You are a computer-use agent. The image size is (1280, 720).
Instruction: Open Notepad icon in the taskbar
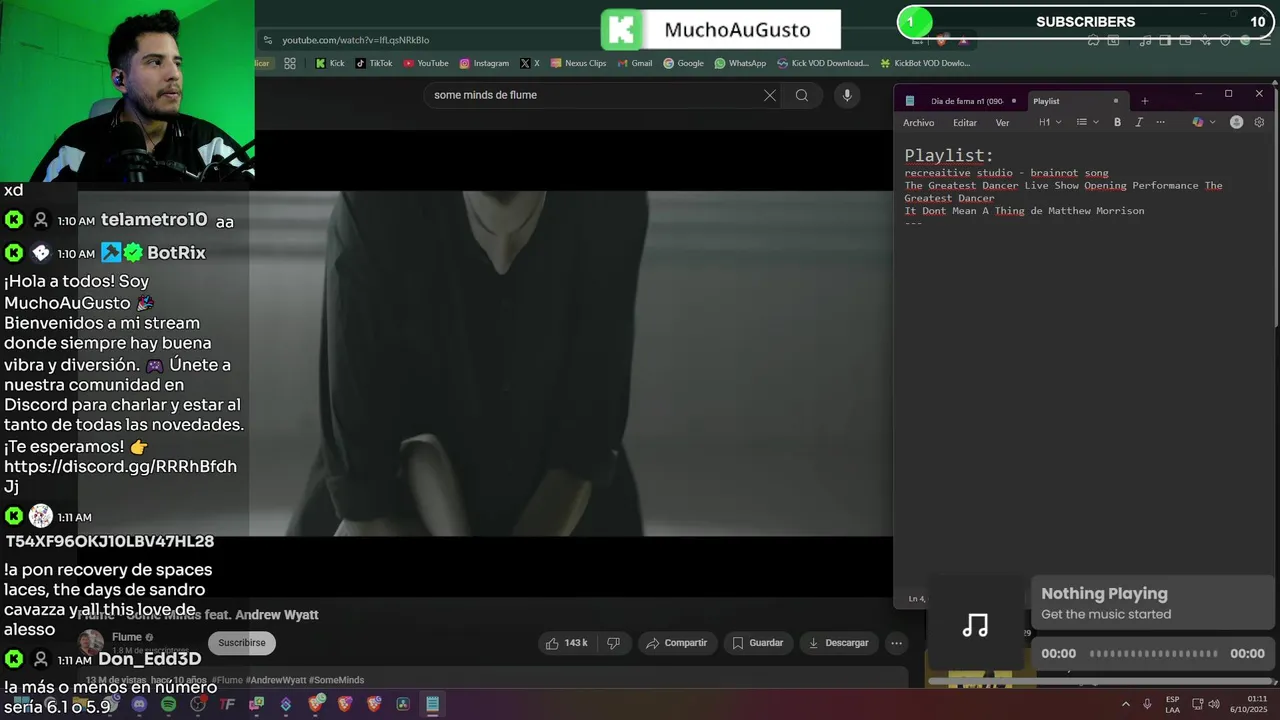(x=432, y=704)
